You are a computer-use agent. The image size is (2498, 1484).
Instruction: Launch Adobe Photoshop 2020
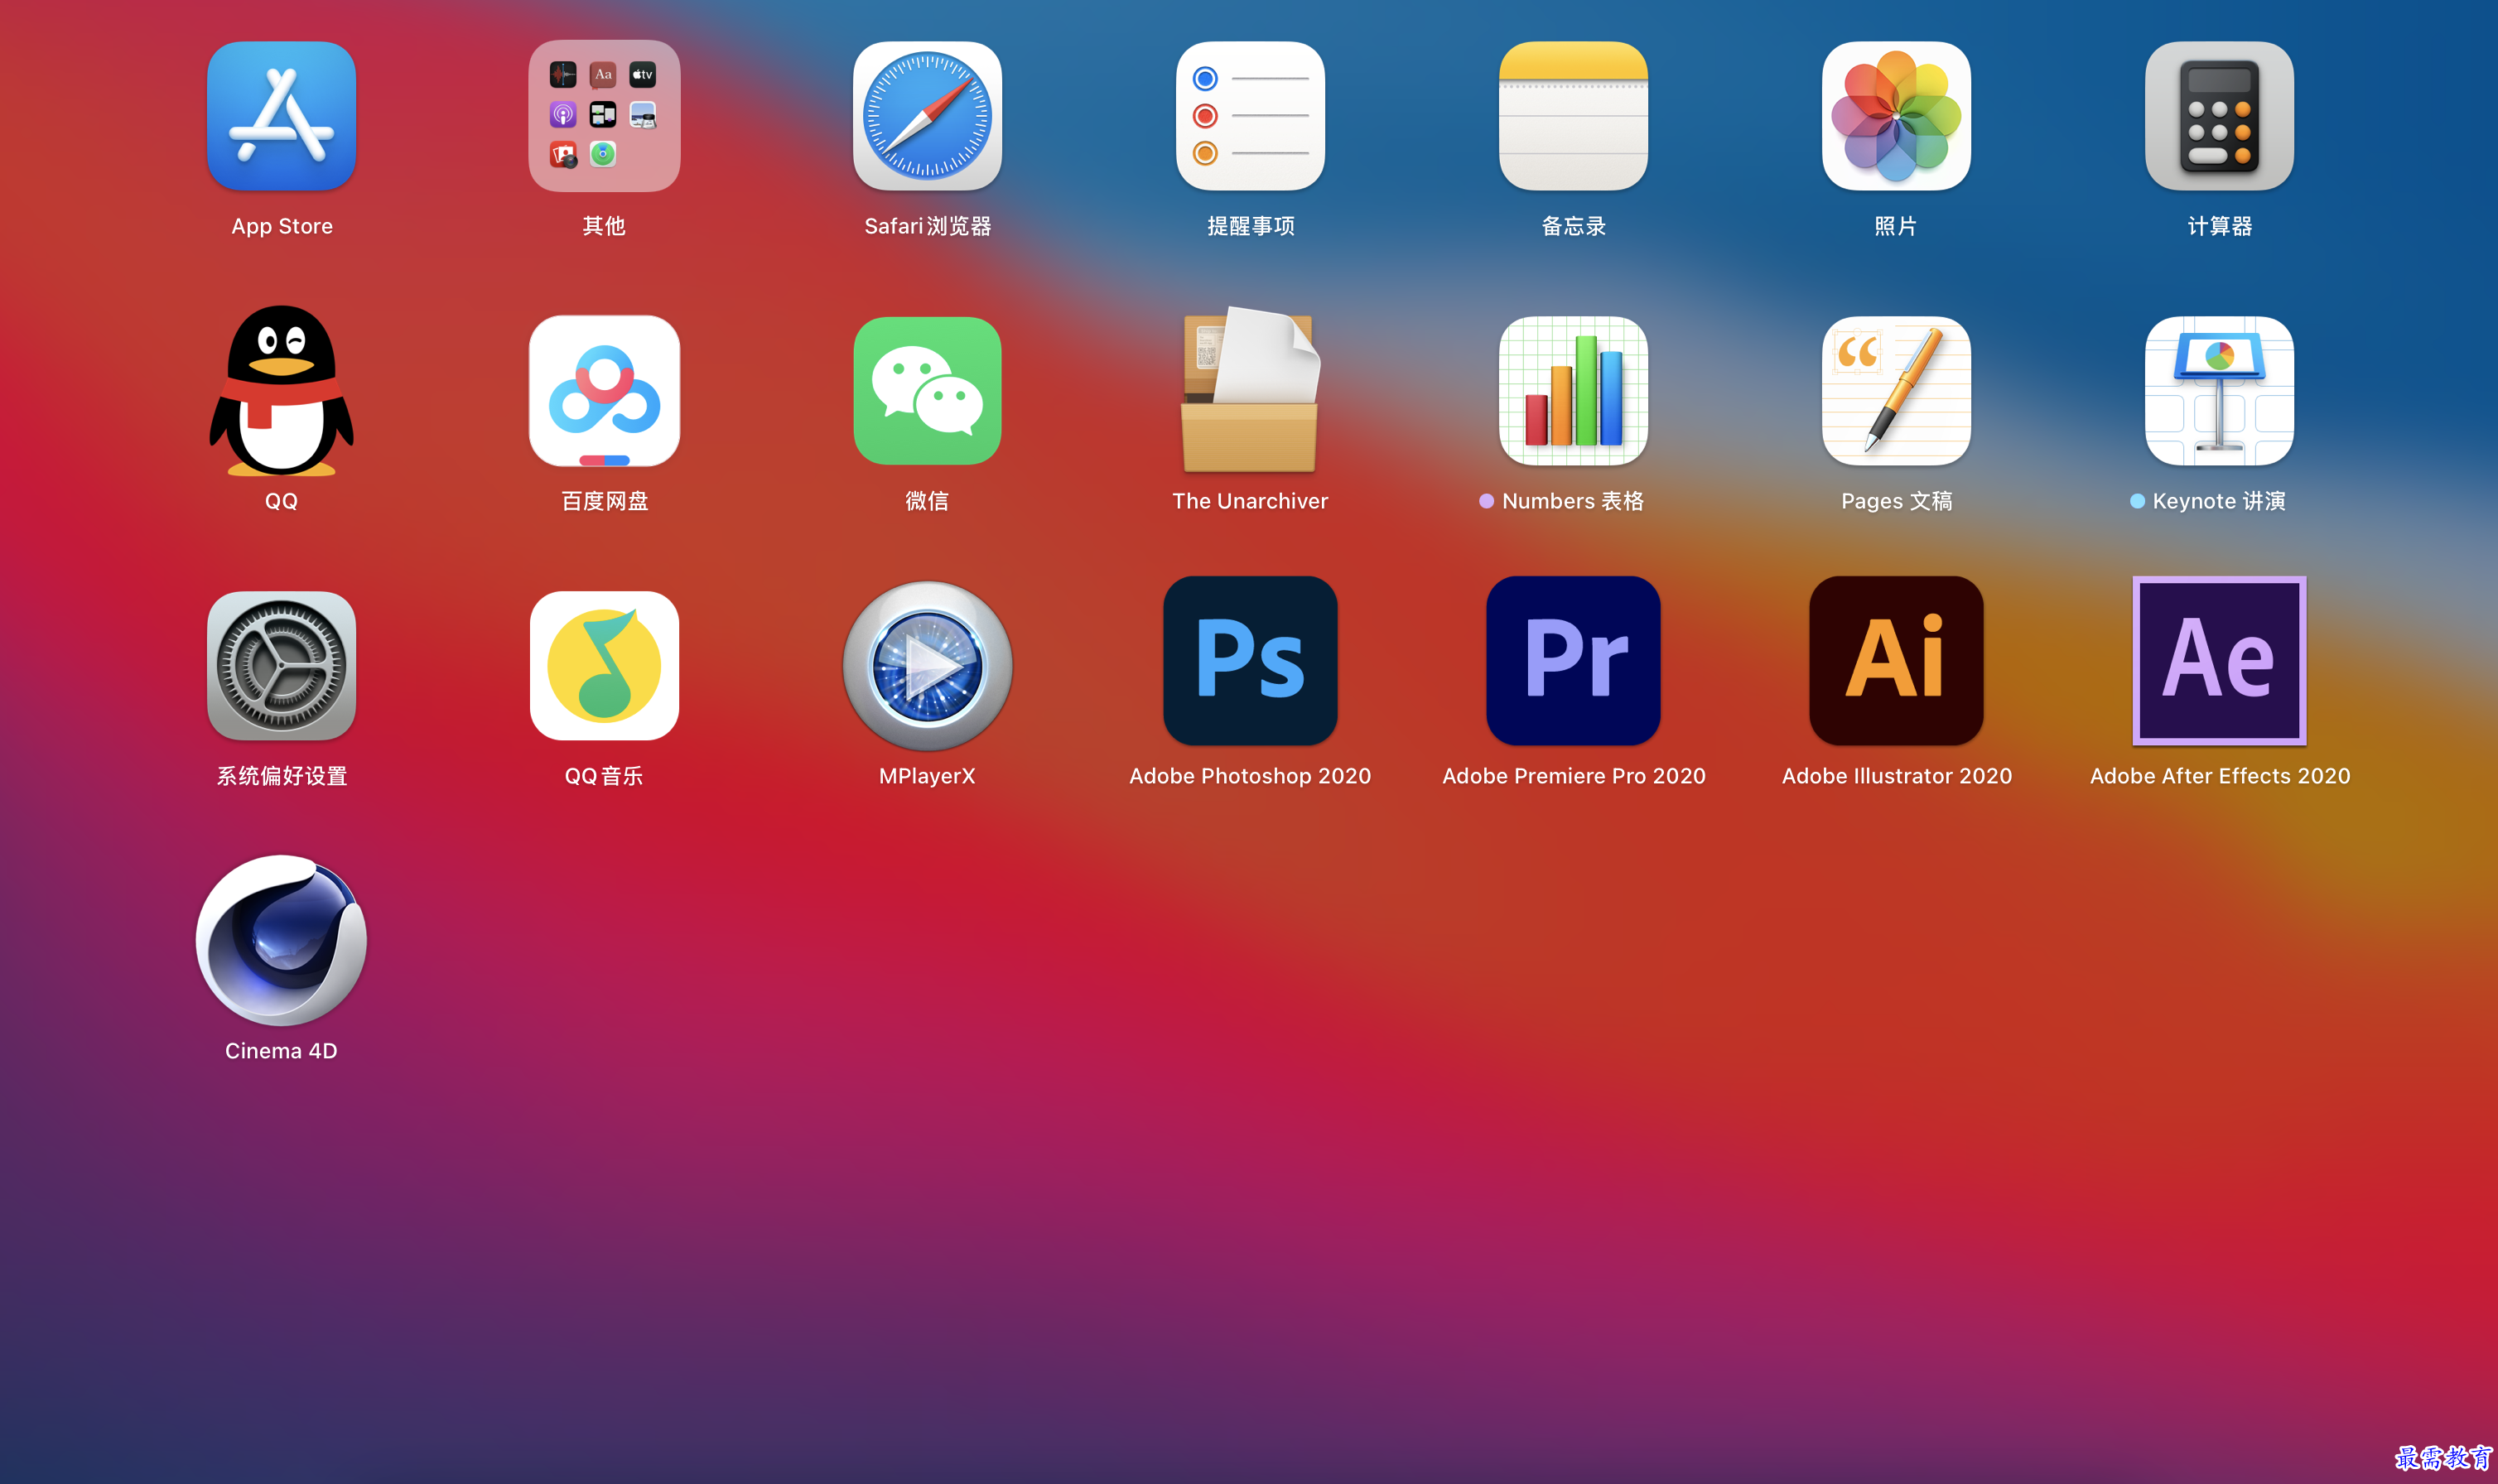coord(1250,661)
